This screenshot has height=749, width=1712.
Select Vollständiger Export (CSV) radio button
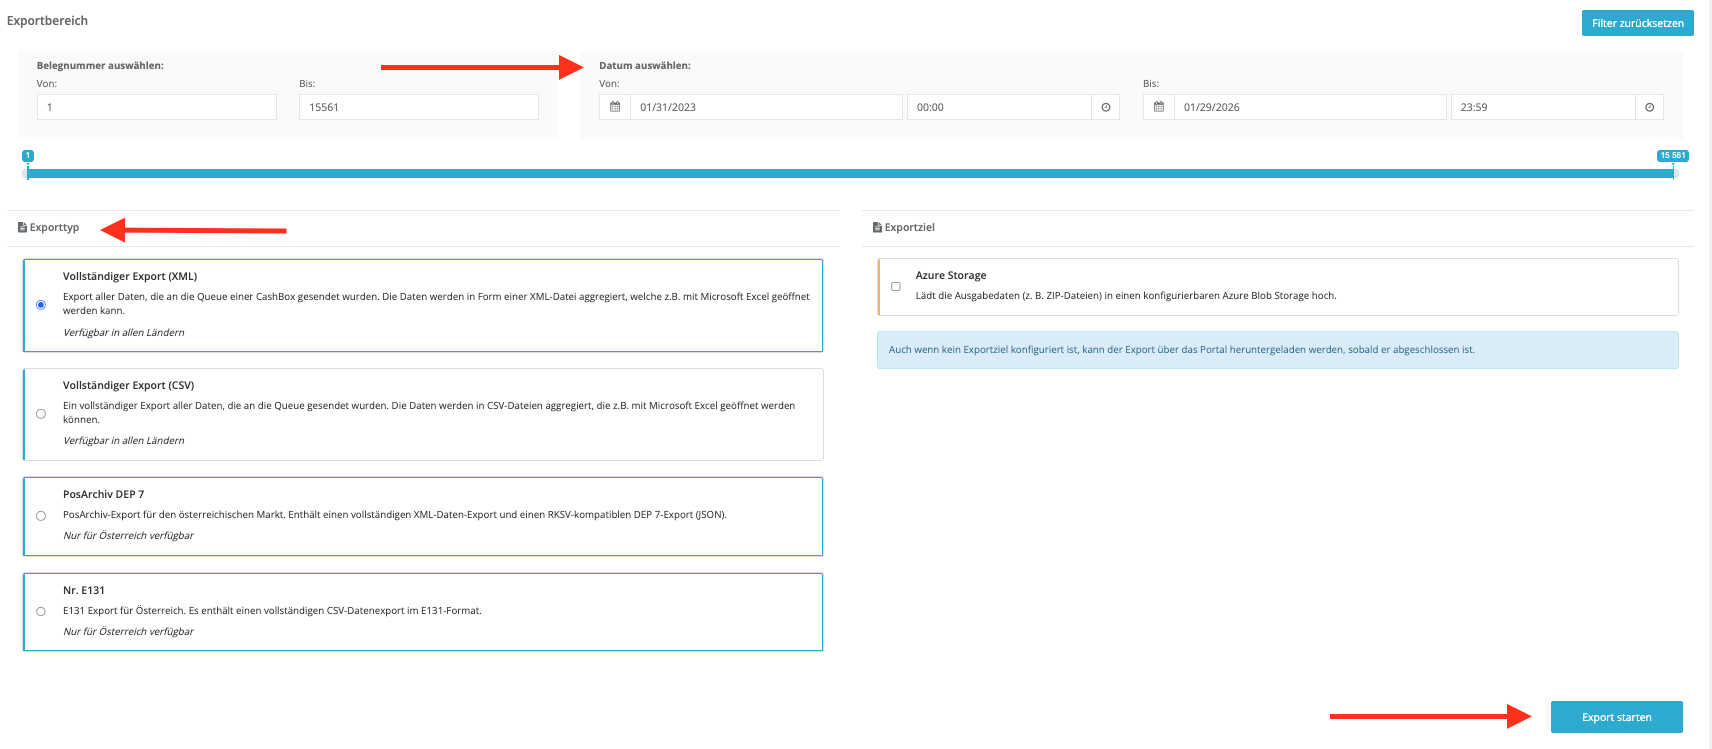coord(41,414)
